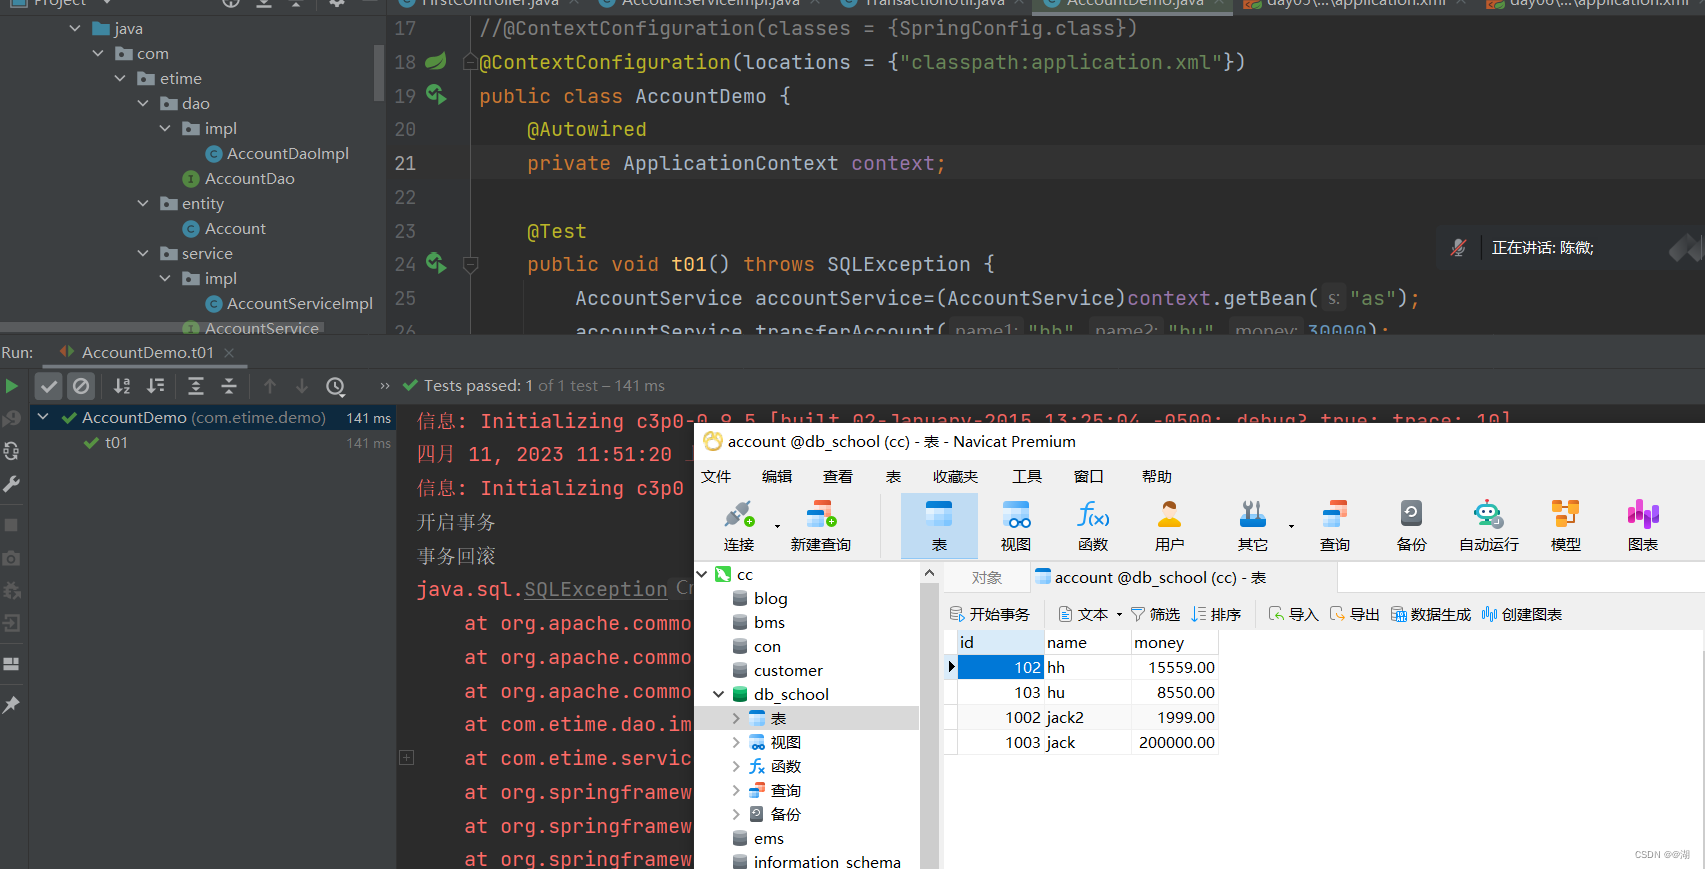Close the AccountDemo.t01 run tab
Viewport: 1705px width, 869px height.
pyautogui.click(x=229, y=352)
